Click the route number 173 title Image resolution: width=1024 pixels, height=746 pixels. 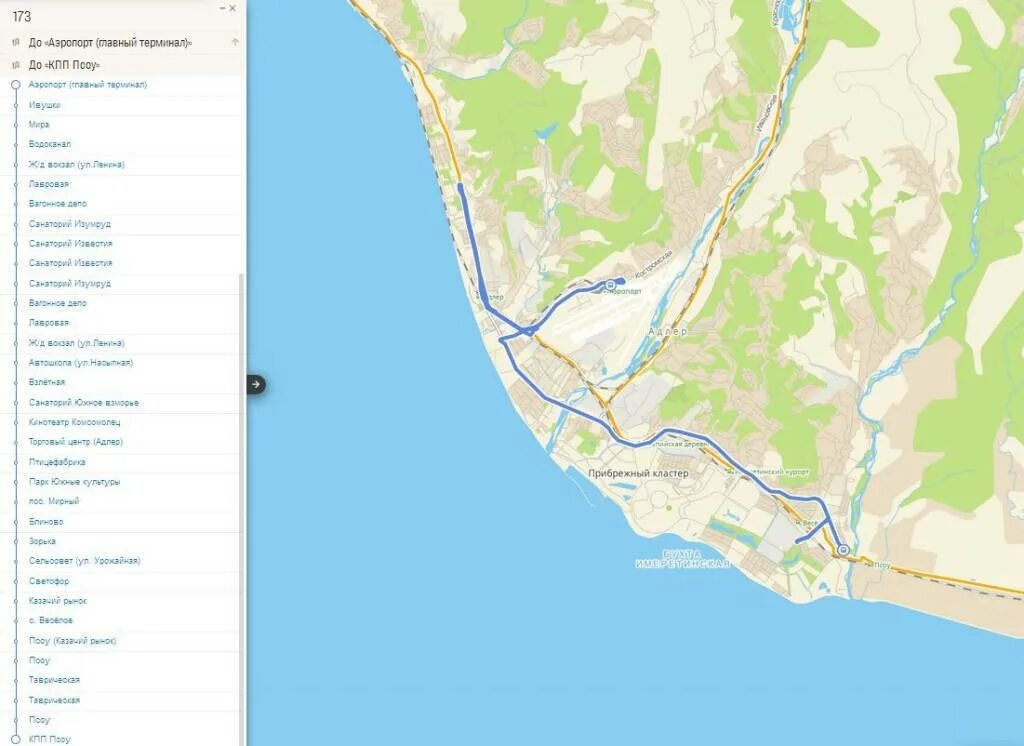[22, 16]
